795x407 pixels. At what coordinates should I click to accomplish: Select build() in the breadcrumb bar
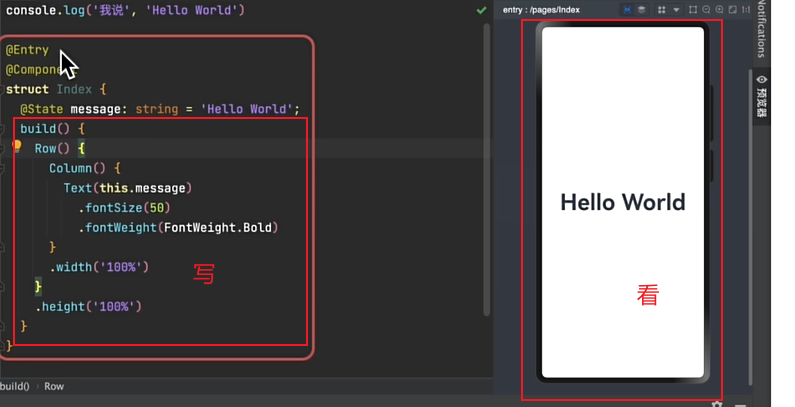tap(15, 386)
